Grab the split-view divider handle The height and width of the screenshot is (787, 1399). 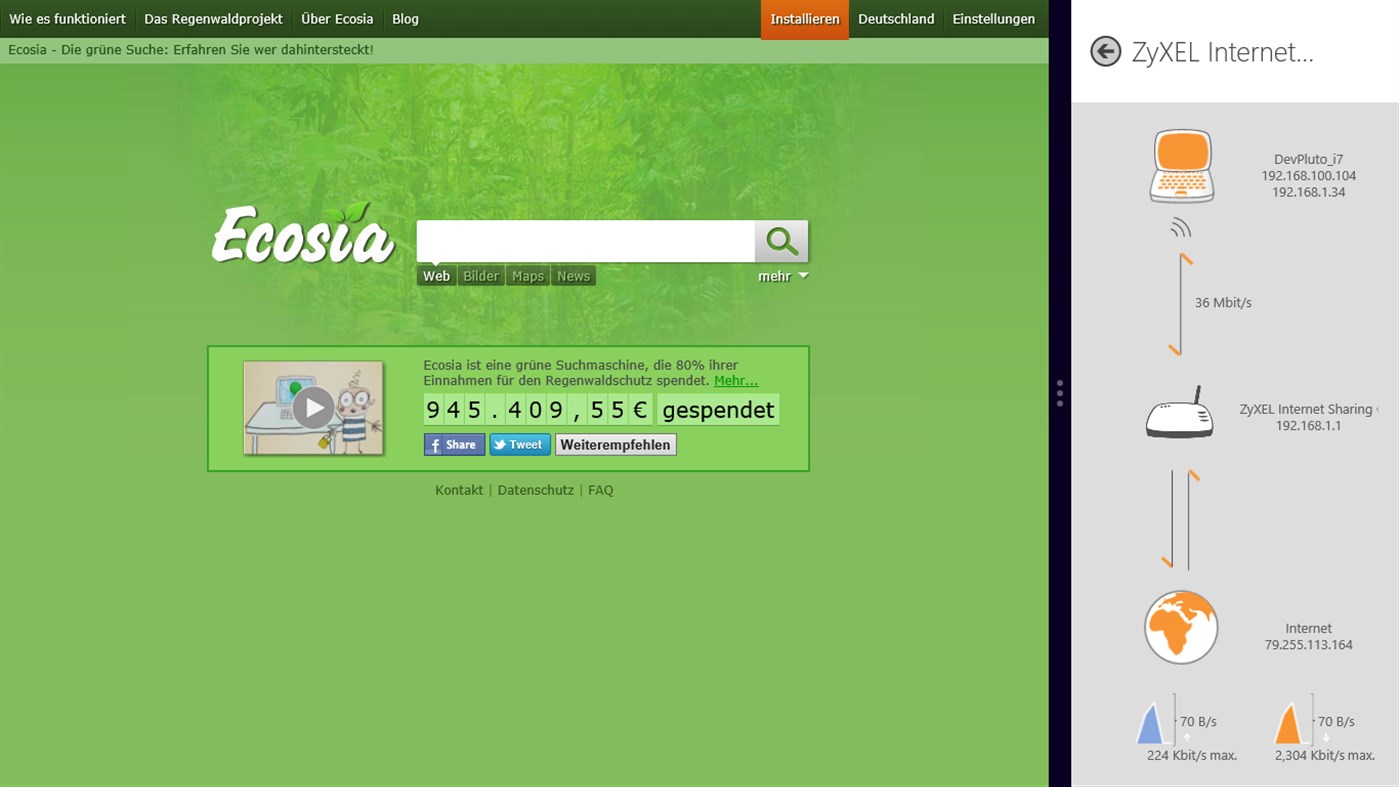click(x=1059, y=393)
